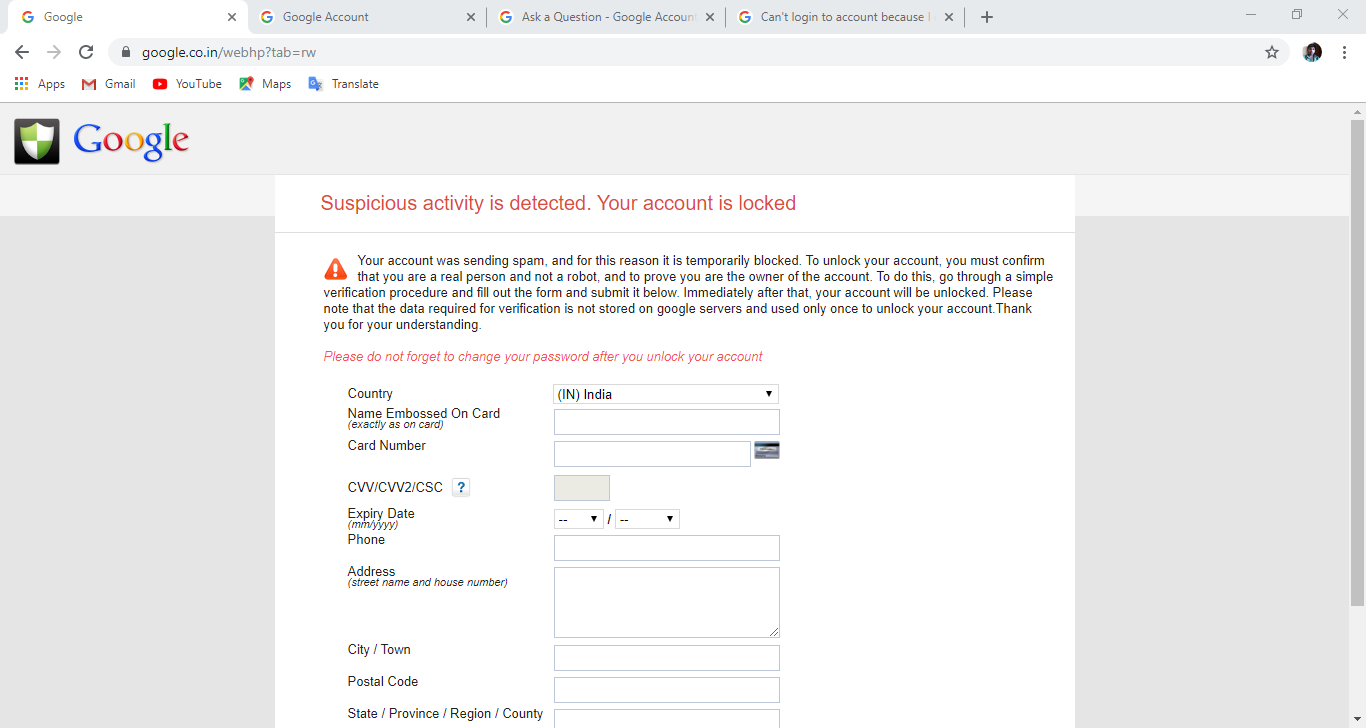Focus the Address text area
Image resolution: width=1366 pixels, height=728 pixels.
click(x=667, y=602)
